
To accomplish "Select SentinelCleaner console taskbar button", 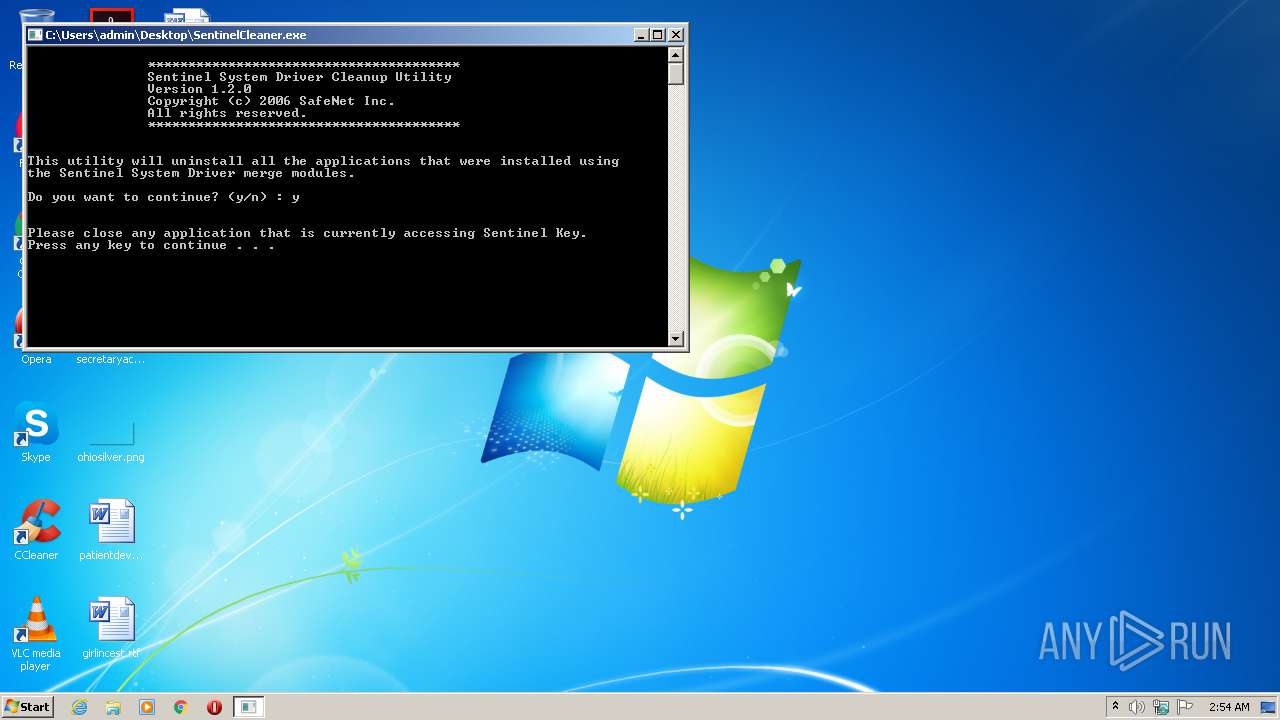I will [x=248, y=707].
